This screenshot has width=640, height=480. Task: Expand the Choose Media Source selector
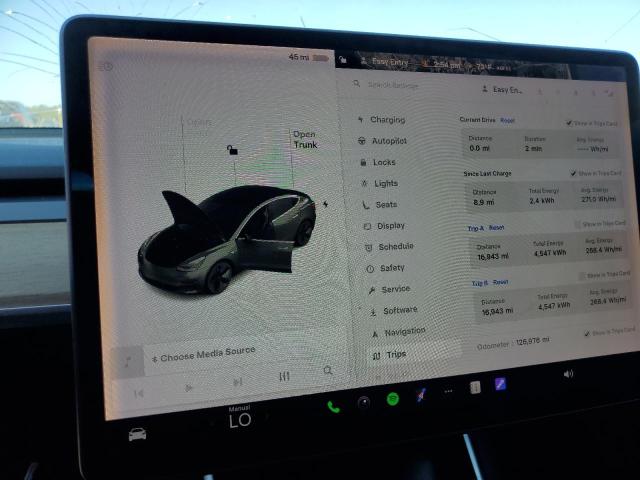click(202, 355)
